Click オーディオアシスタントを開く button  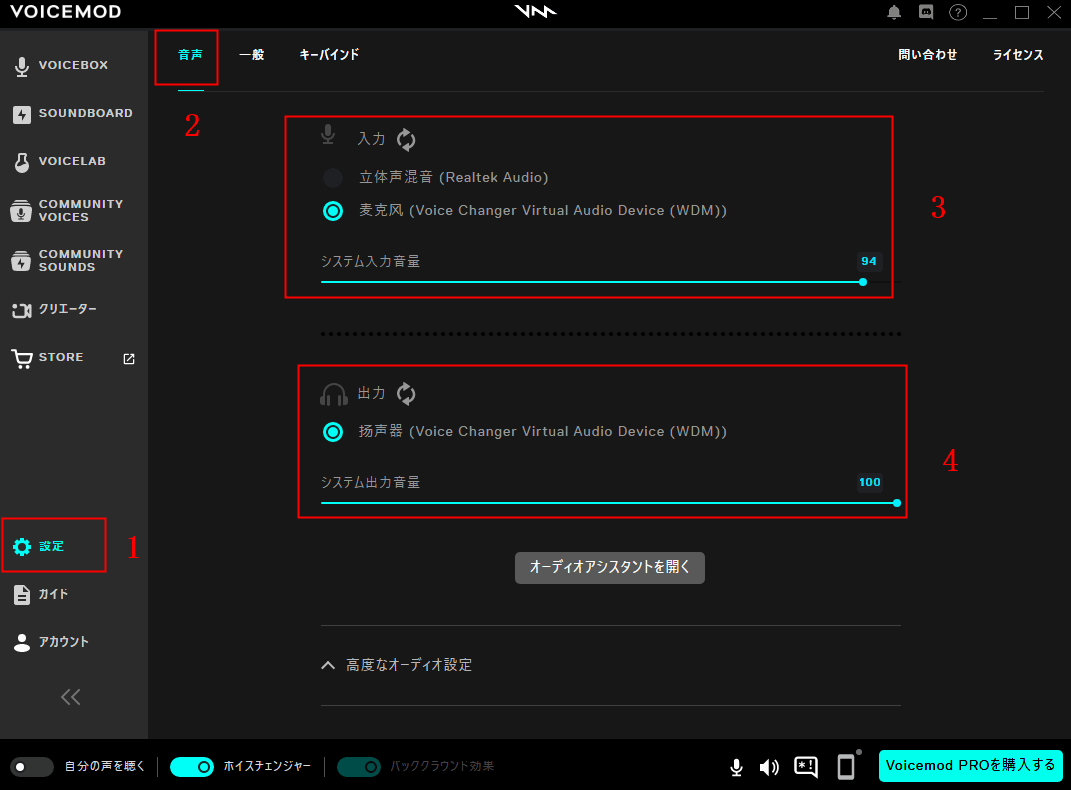(610, 567)
